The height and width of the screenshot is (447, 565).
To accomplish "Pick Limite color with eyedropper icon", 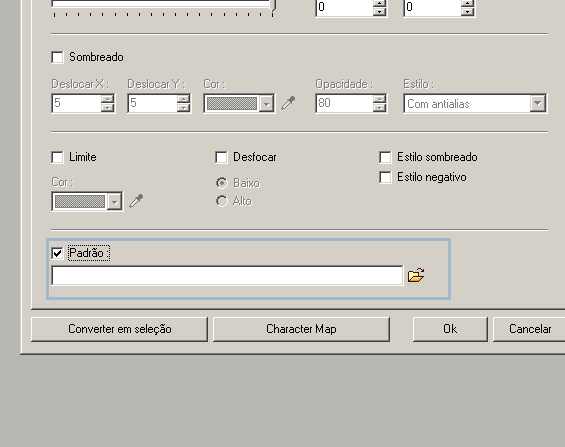I will pyautogui.click(x=136, y=201).
